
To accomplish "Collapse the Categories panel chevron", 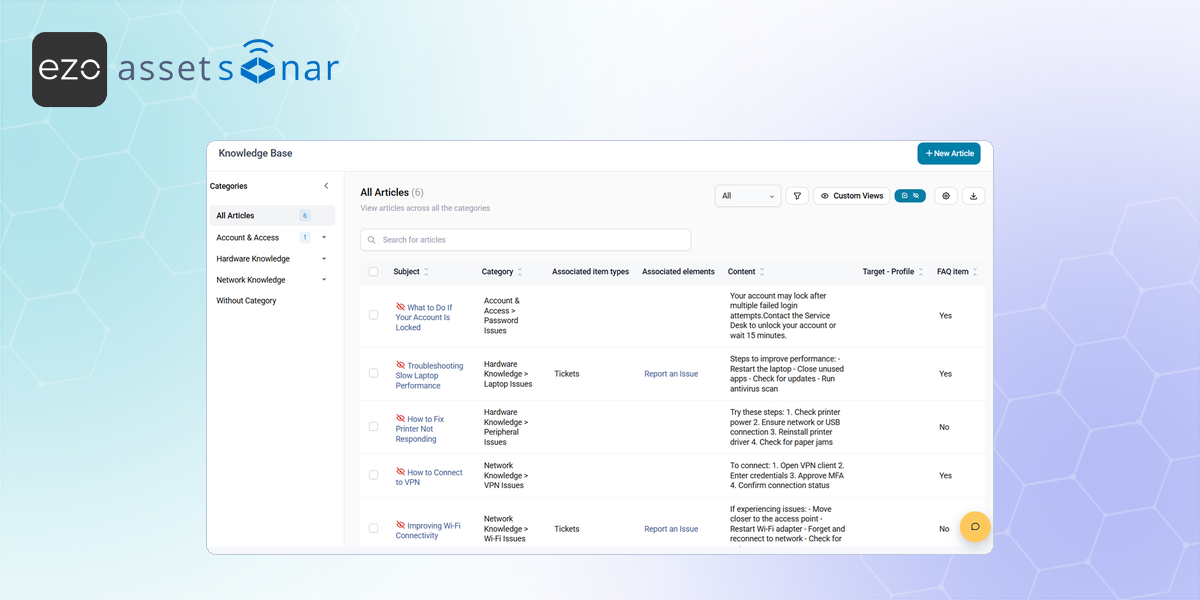I will coord(326,186).
